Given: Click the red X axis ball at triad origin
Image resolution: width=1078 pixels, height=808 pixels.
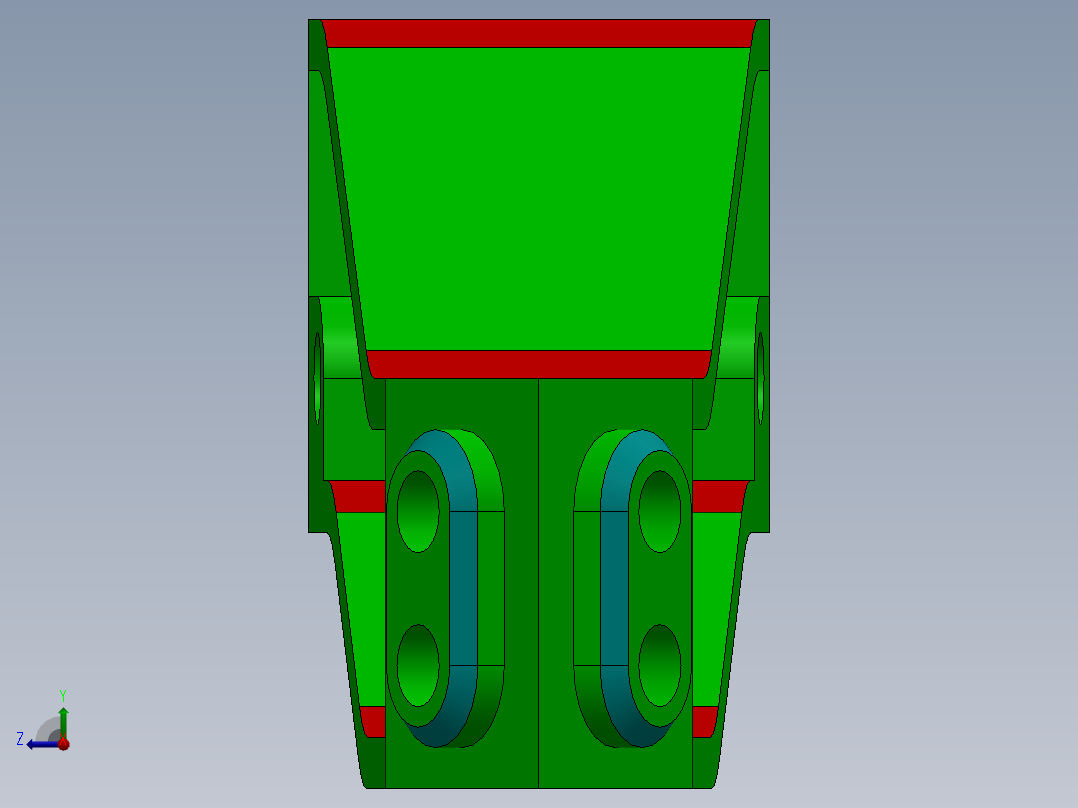Looking at the screenshot, I should [63, 743].
